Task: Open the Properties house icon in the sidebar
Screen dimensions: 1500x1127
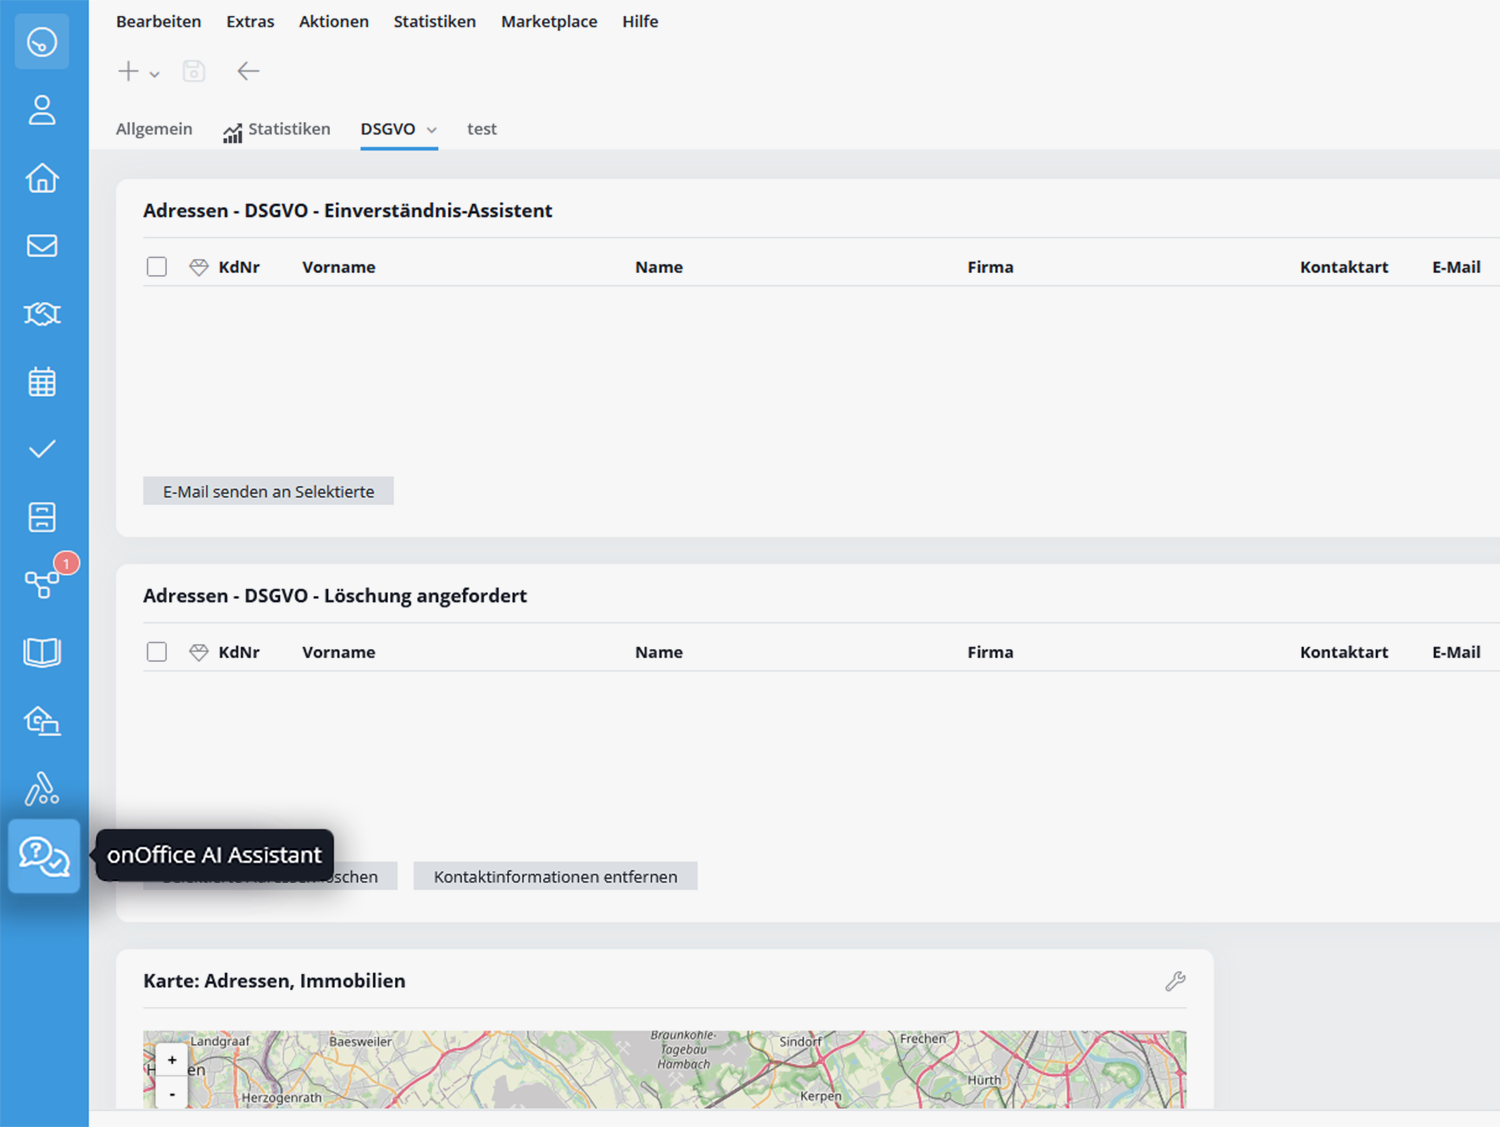Action: [x=42, y=178]
